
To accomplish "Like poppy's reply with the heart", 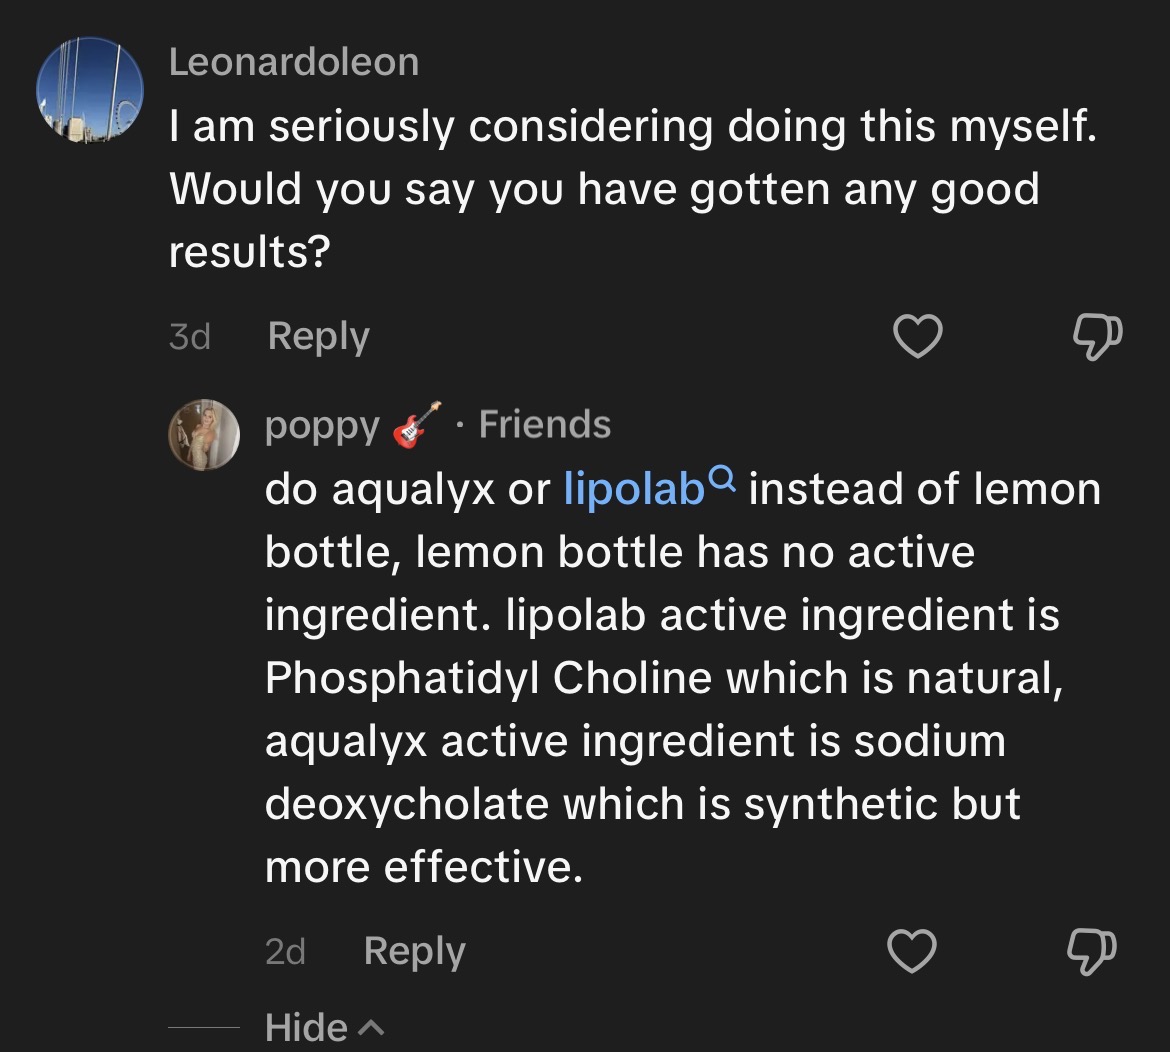I will click(x=912, y=951).
